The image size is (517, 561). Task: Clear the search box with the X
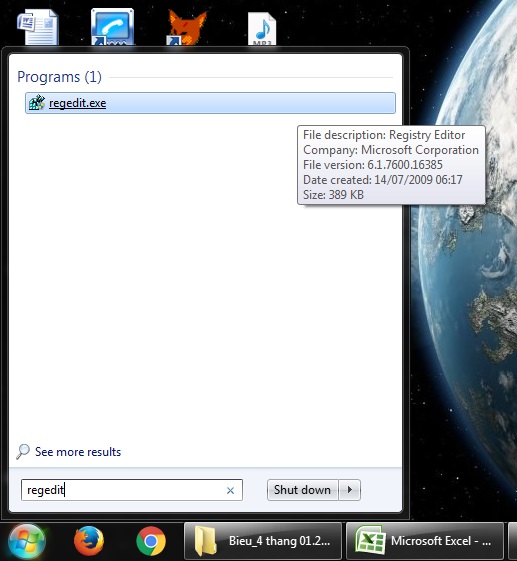tap(230, 491)
